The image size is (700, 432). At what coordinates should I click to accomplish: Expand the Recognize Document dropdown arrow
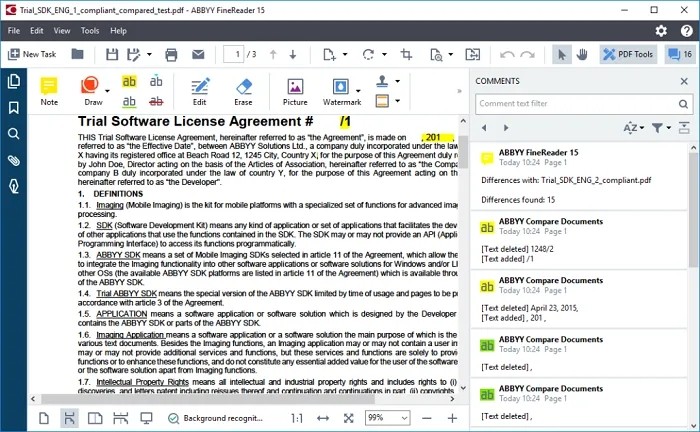(x=450, y=54)
